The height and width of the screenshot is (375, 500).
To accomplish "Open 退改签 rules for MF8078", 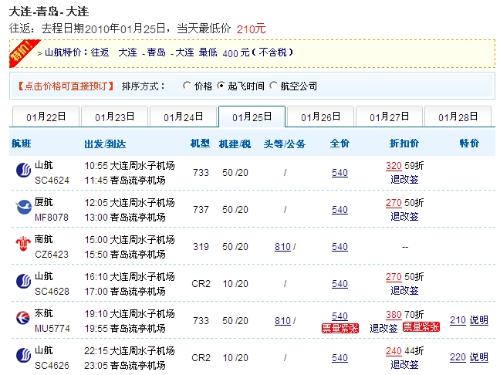I will [404, 217].
